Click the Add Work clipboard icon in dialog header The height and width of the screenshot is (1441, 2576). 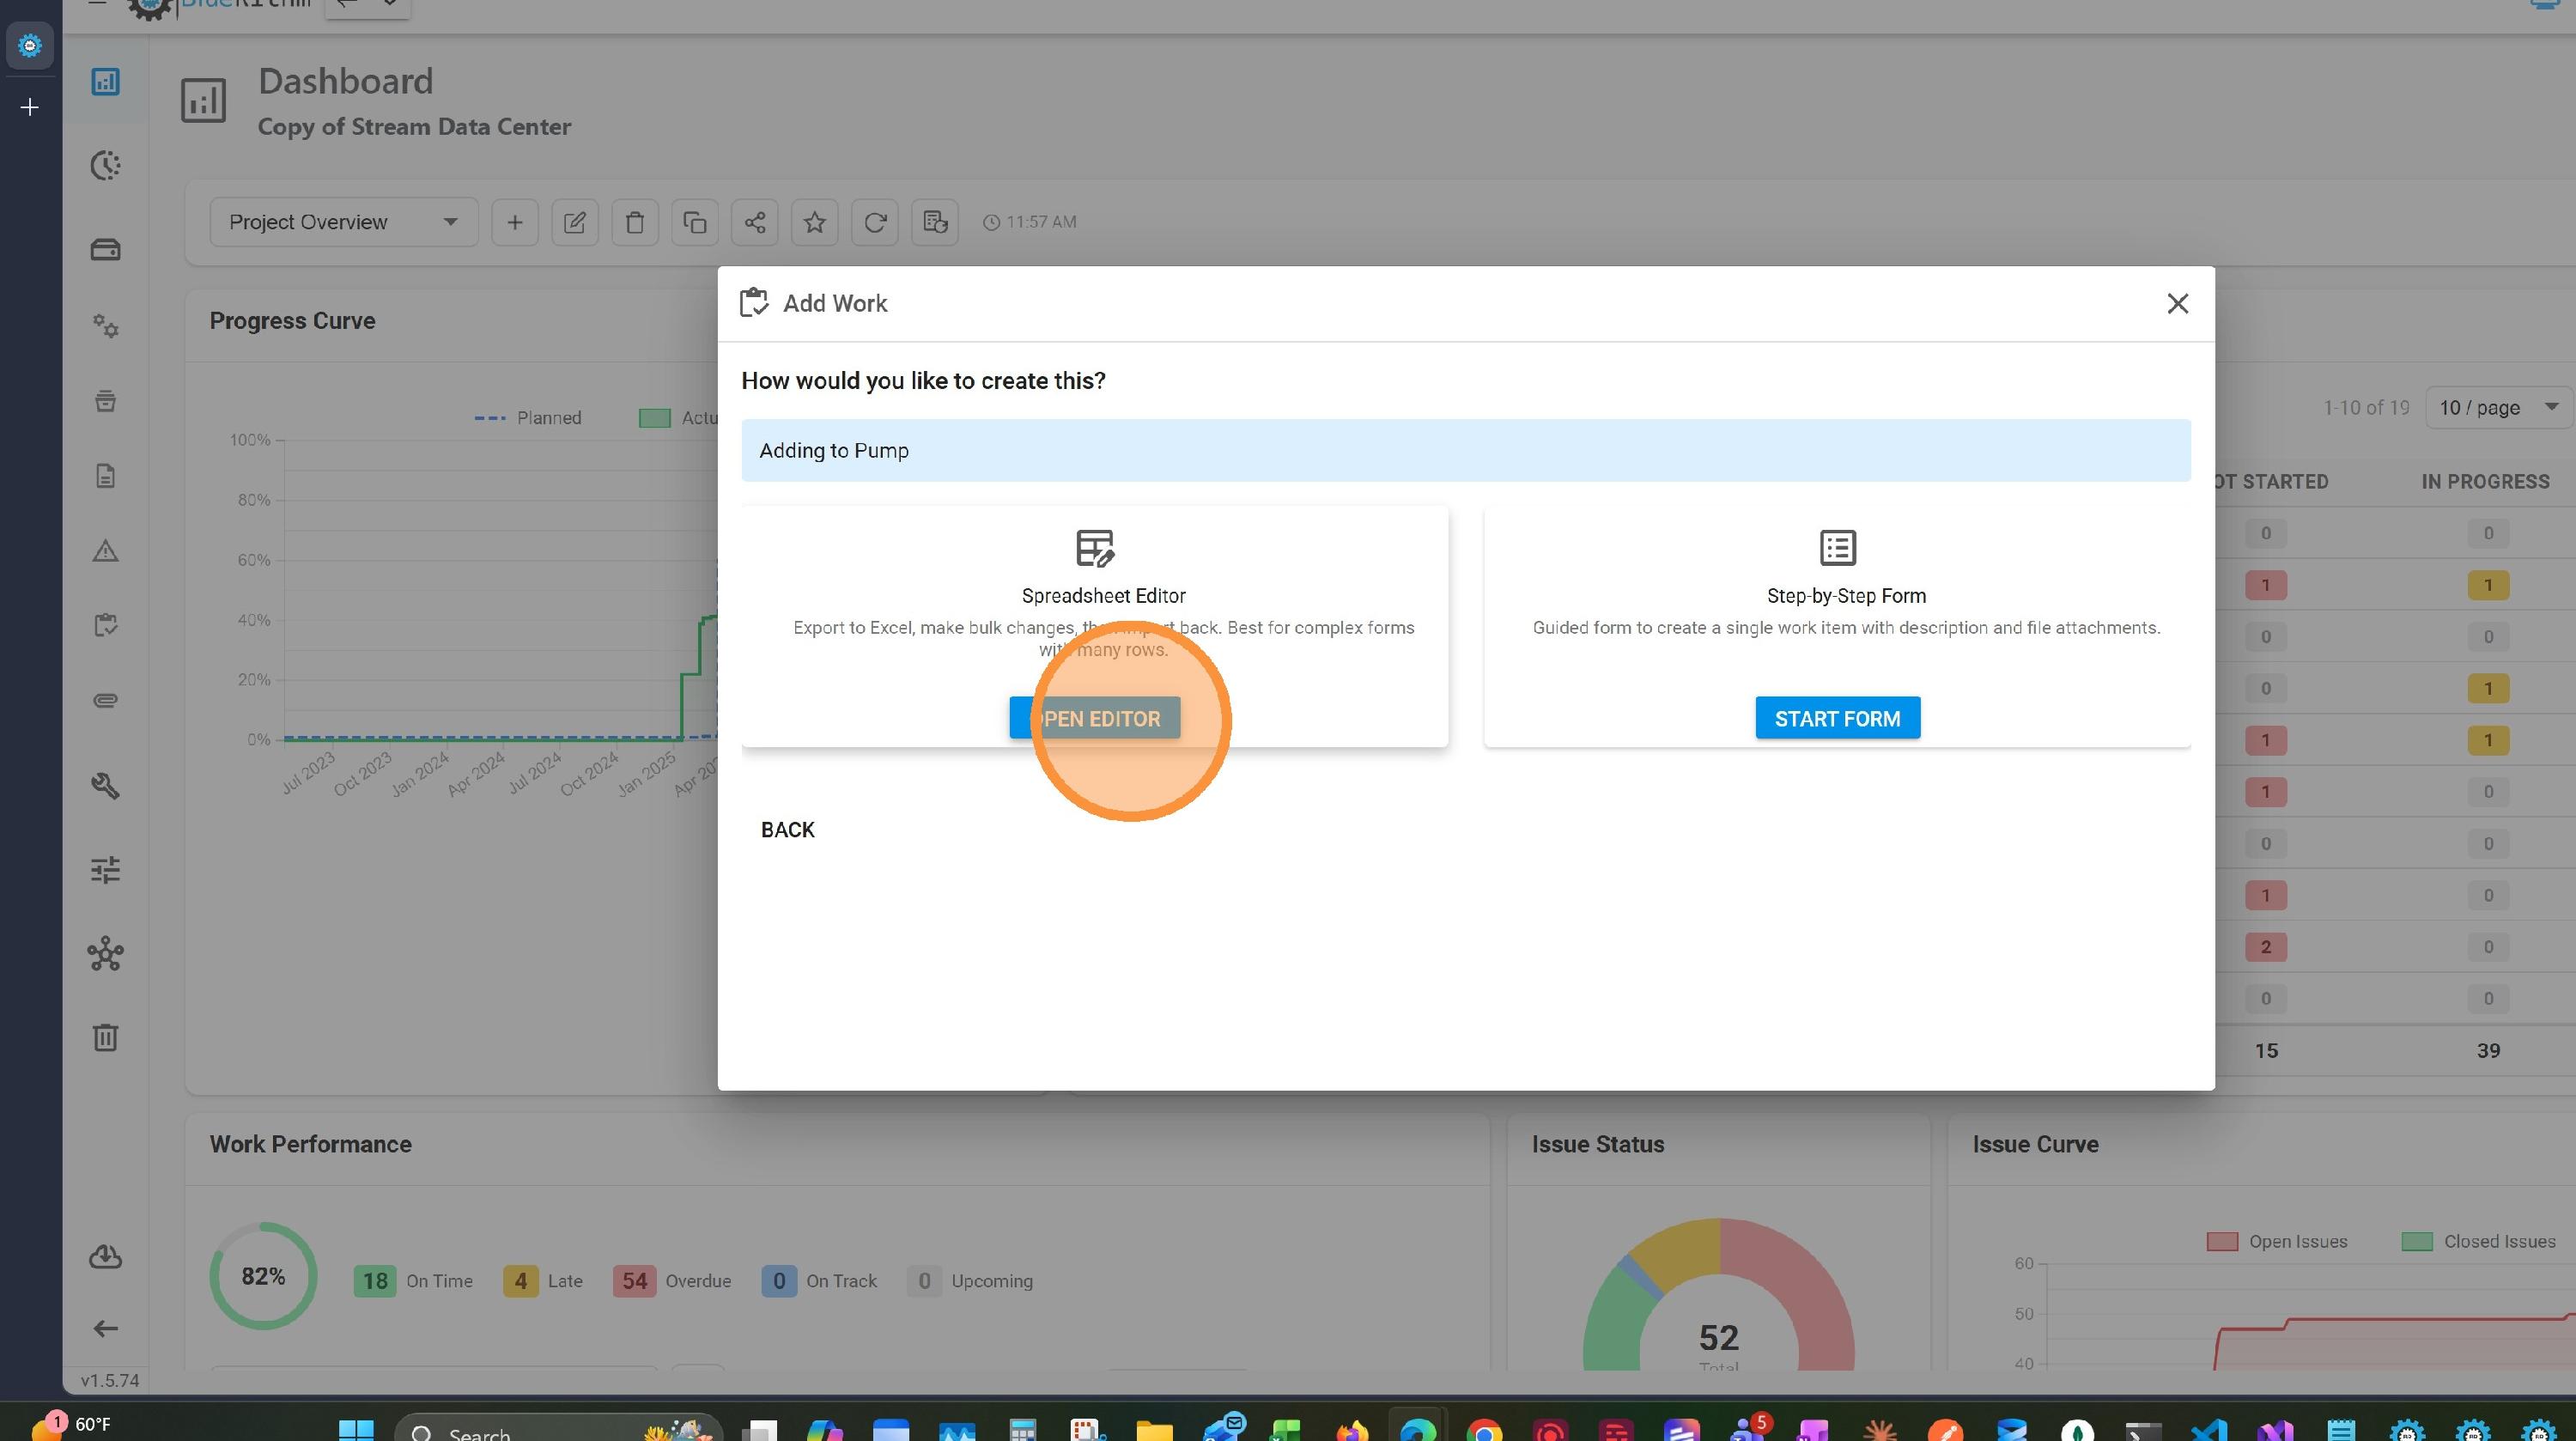(754, 302)
